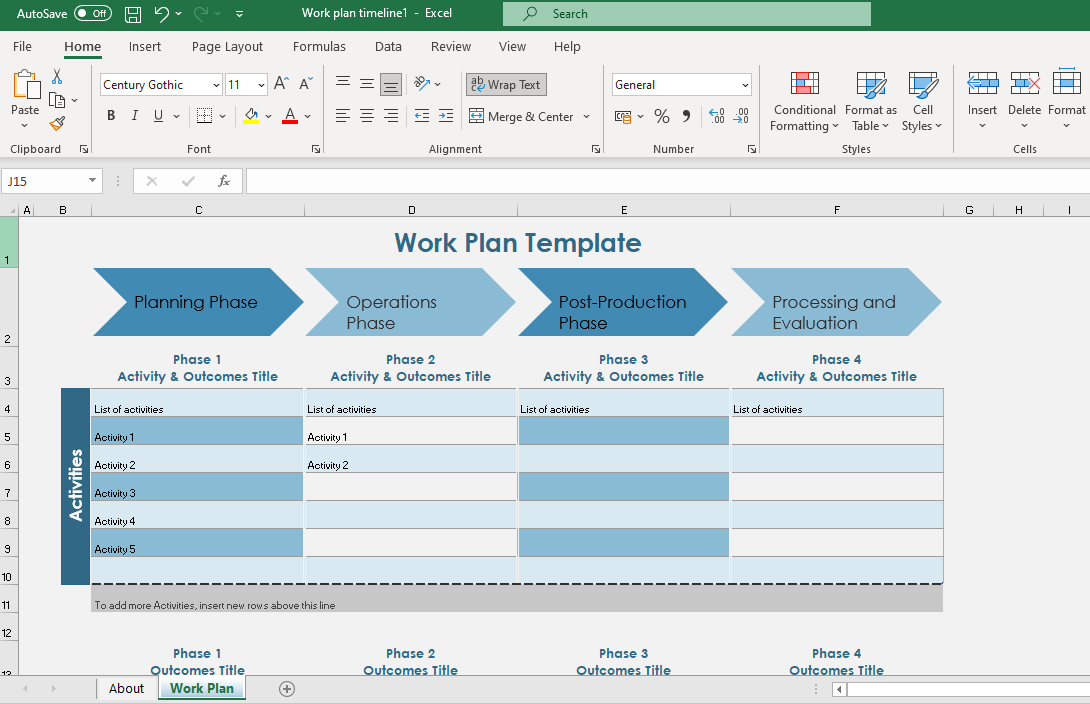Open Format as Table menu
Viewport: 1090px width, 704px height.
(870, 101)
